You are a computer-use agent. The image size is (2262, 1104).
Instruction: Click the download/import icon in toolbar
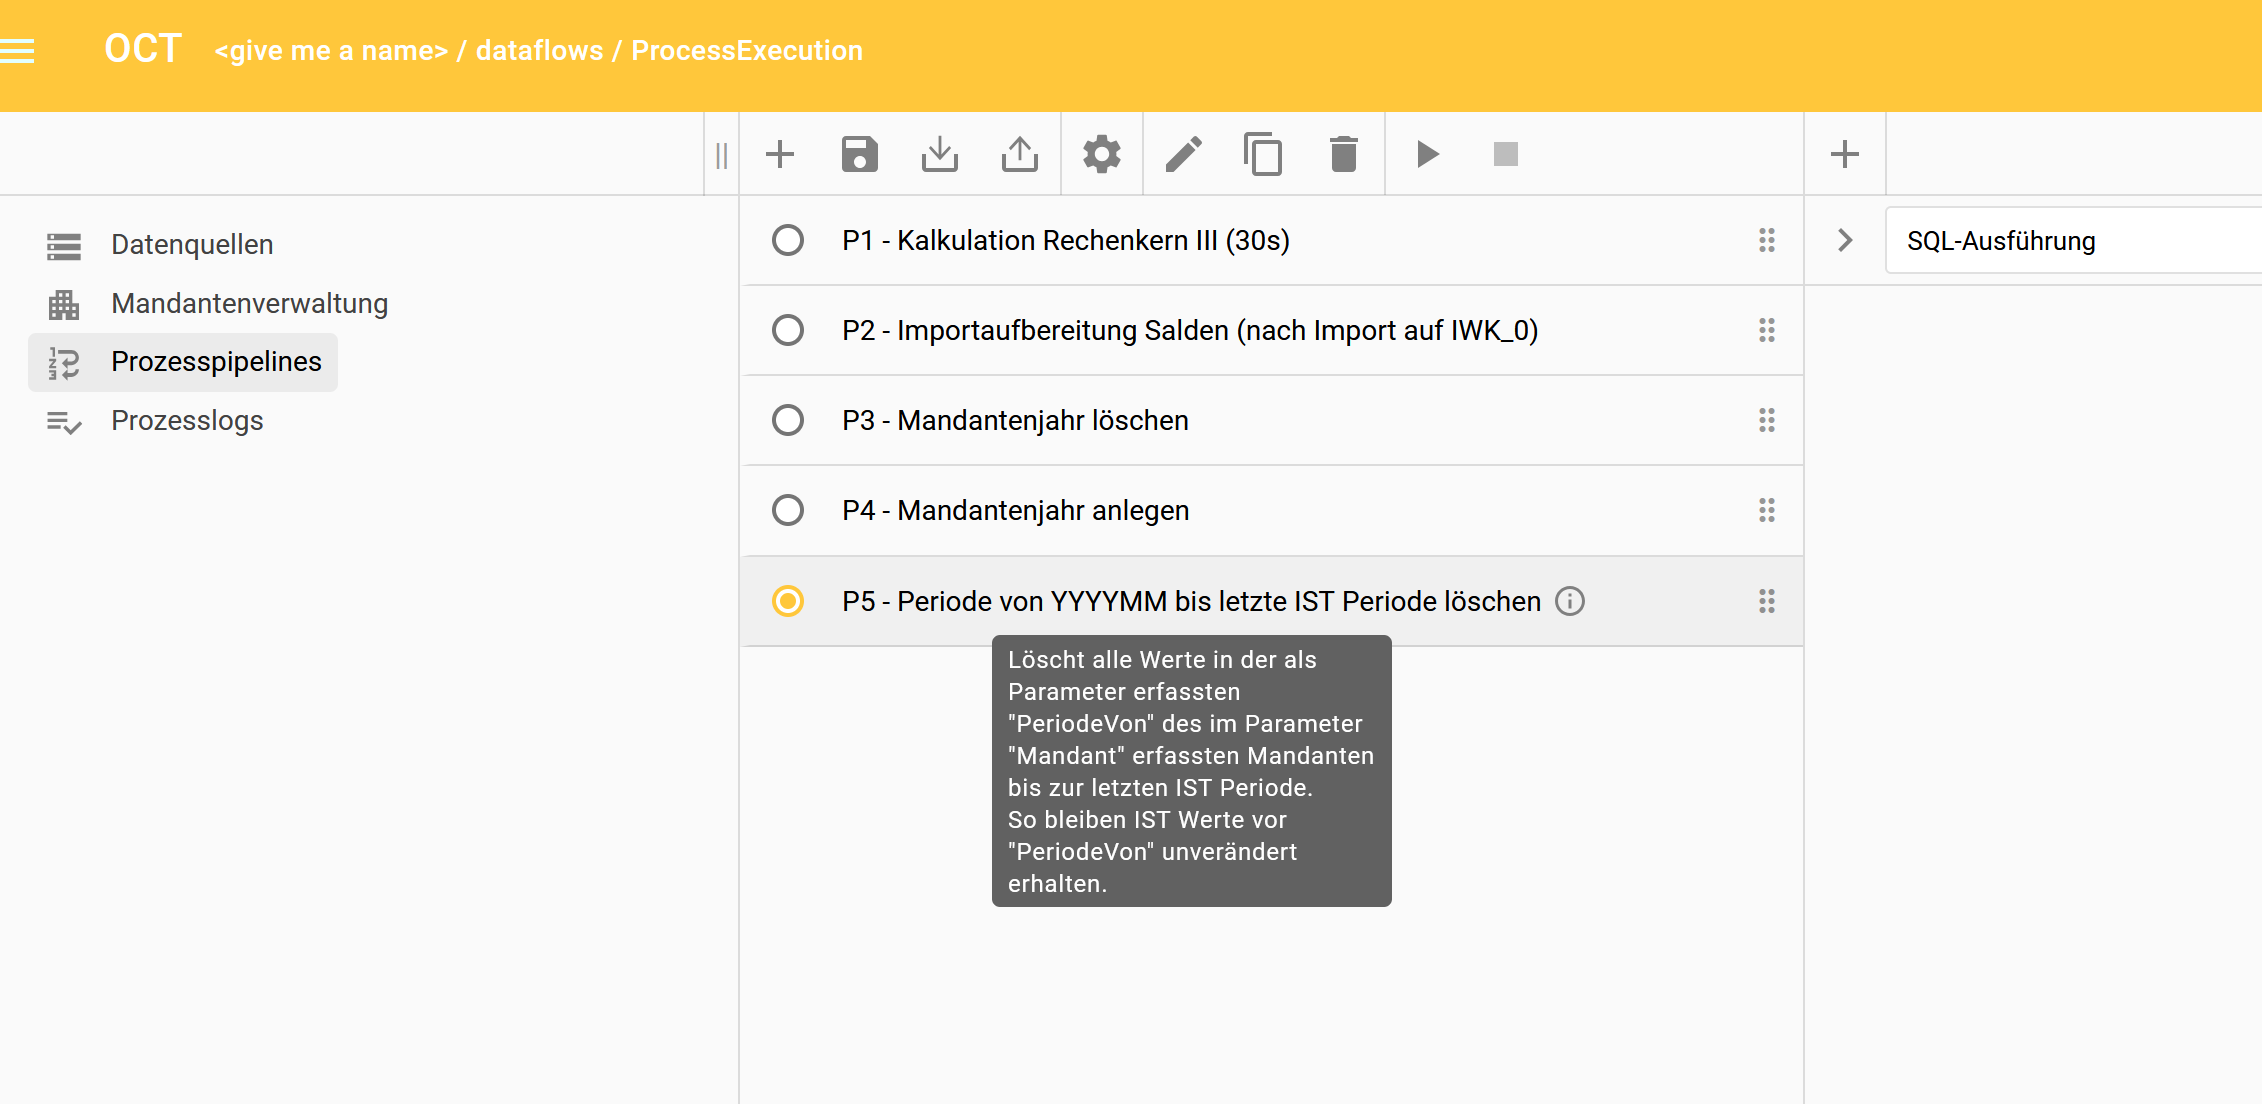click(939, 155)
